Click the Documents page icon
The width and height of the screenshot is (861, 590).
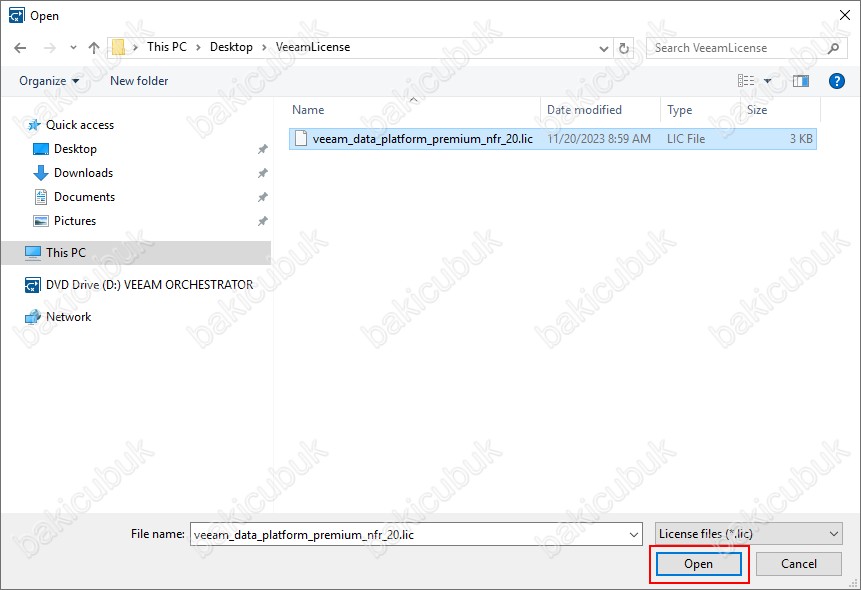pos(41,197)
